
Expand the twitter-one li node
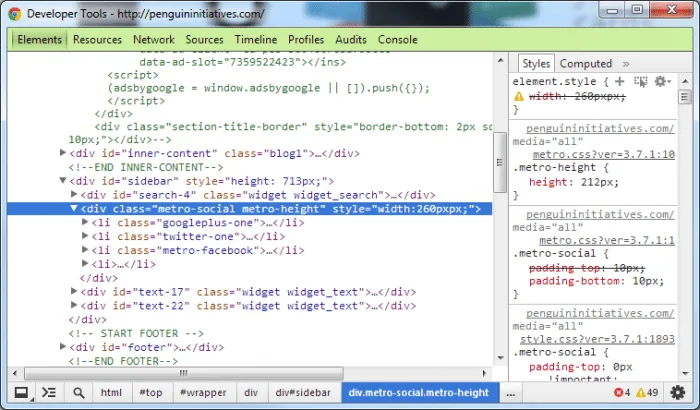[85, 236]
